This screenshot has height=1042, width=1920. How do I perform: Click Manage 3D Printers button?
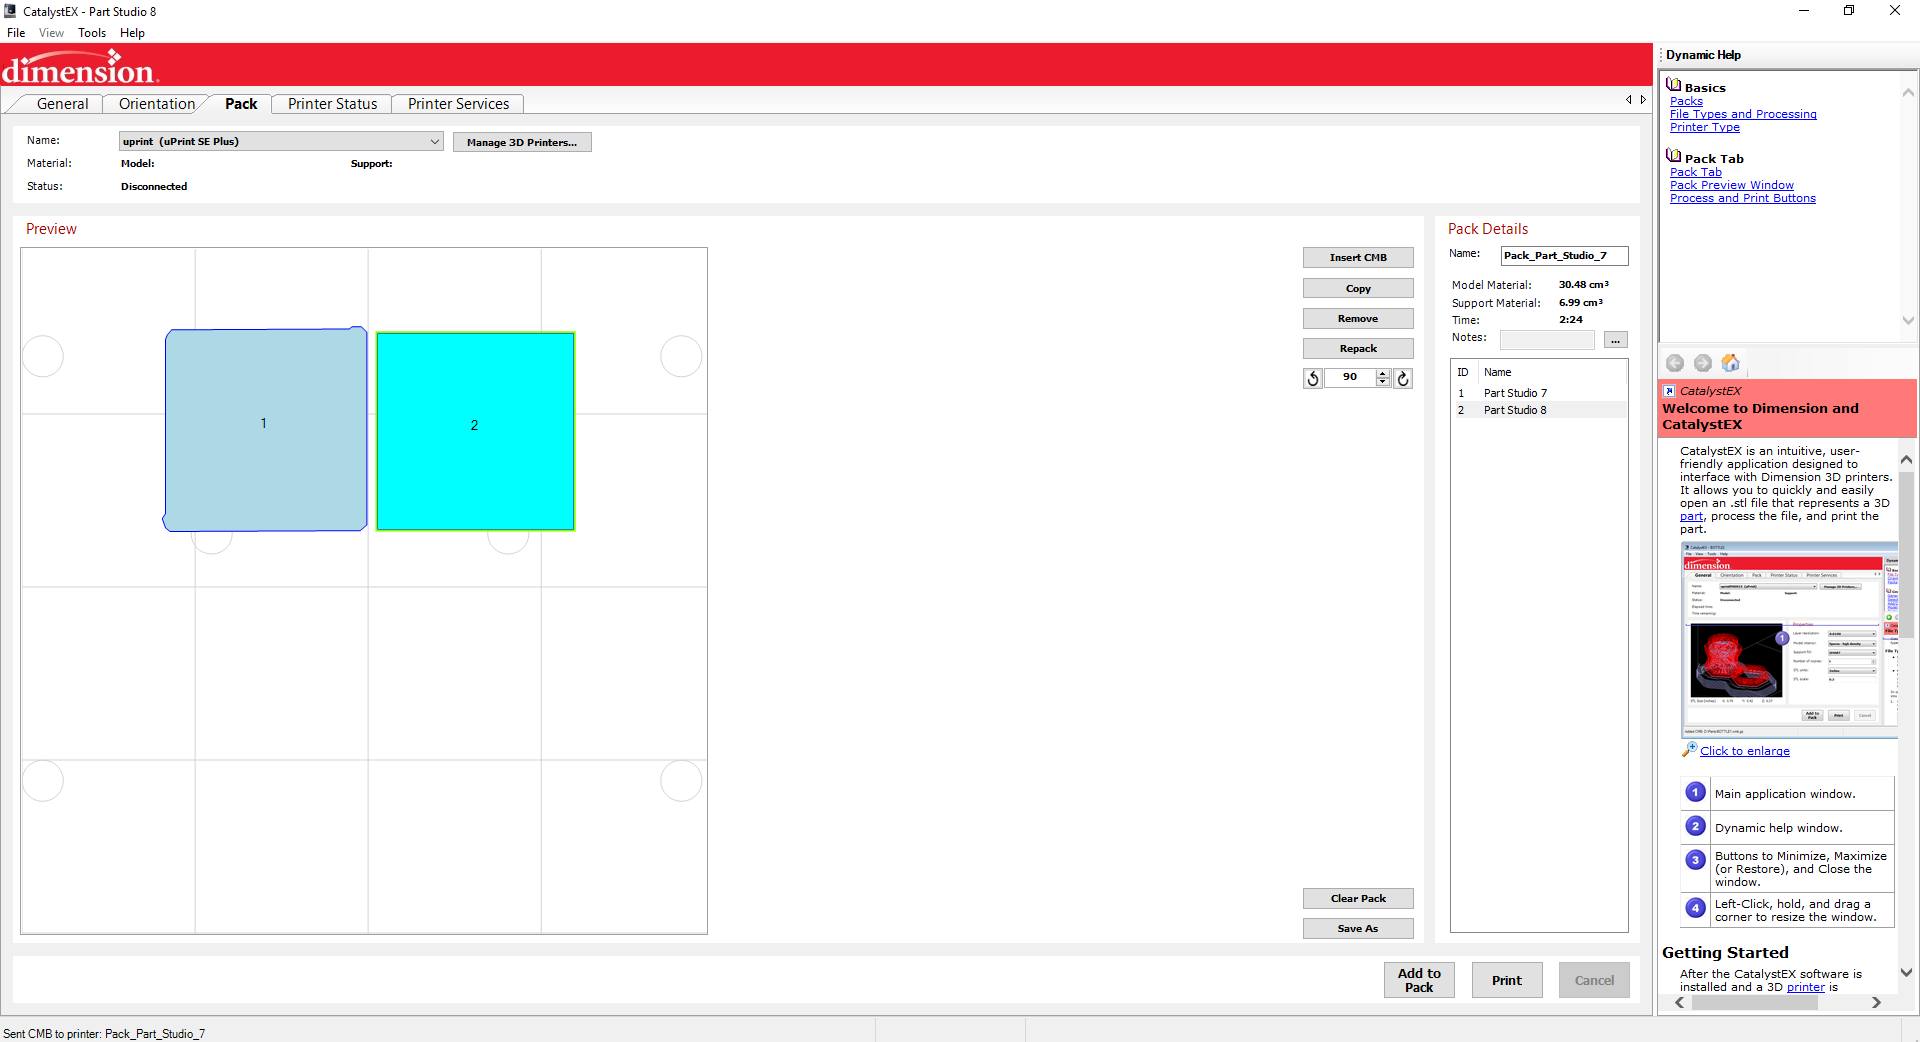(x=522, y=142)
